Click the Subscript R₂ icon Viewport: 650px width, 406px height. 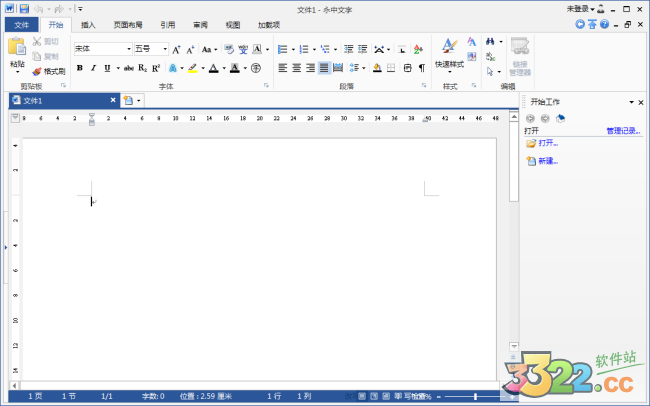click(x=143, y=68)
